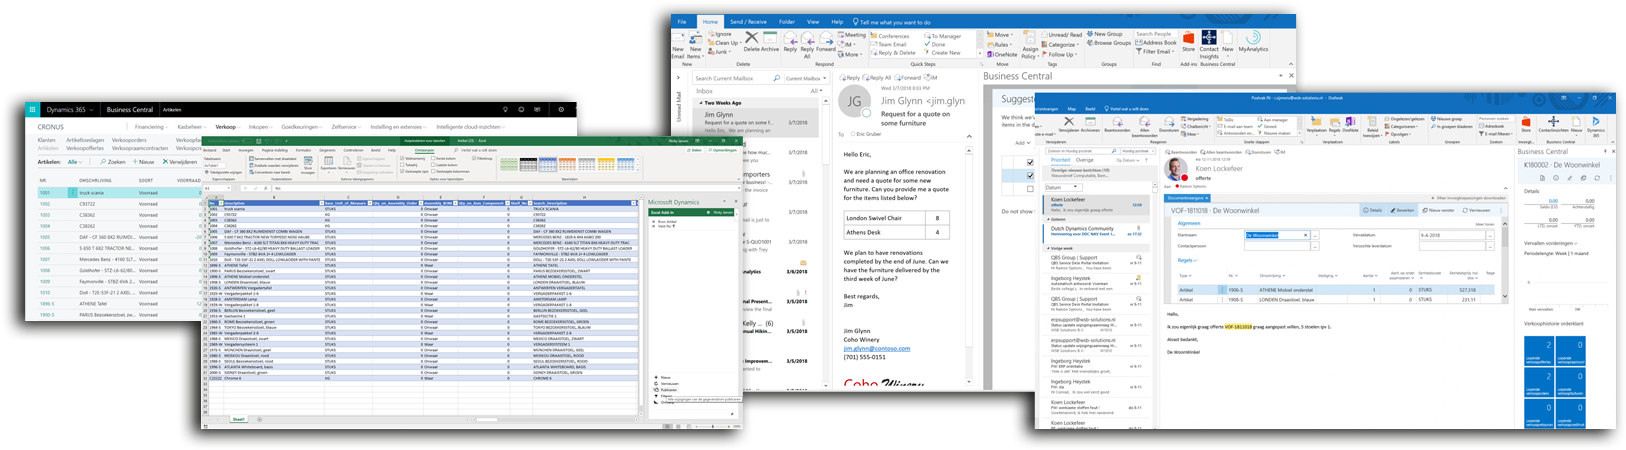
Task: Click search magnifier in Search Current Mailbox box
Action: (x=776, y=78)
